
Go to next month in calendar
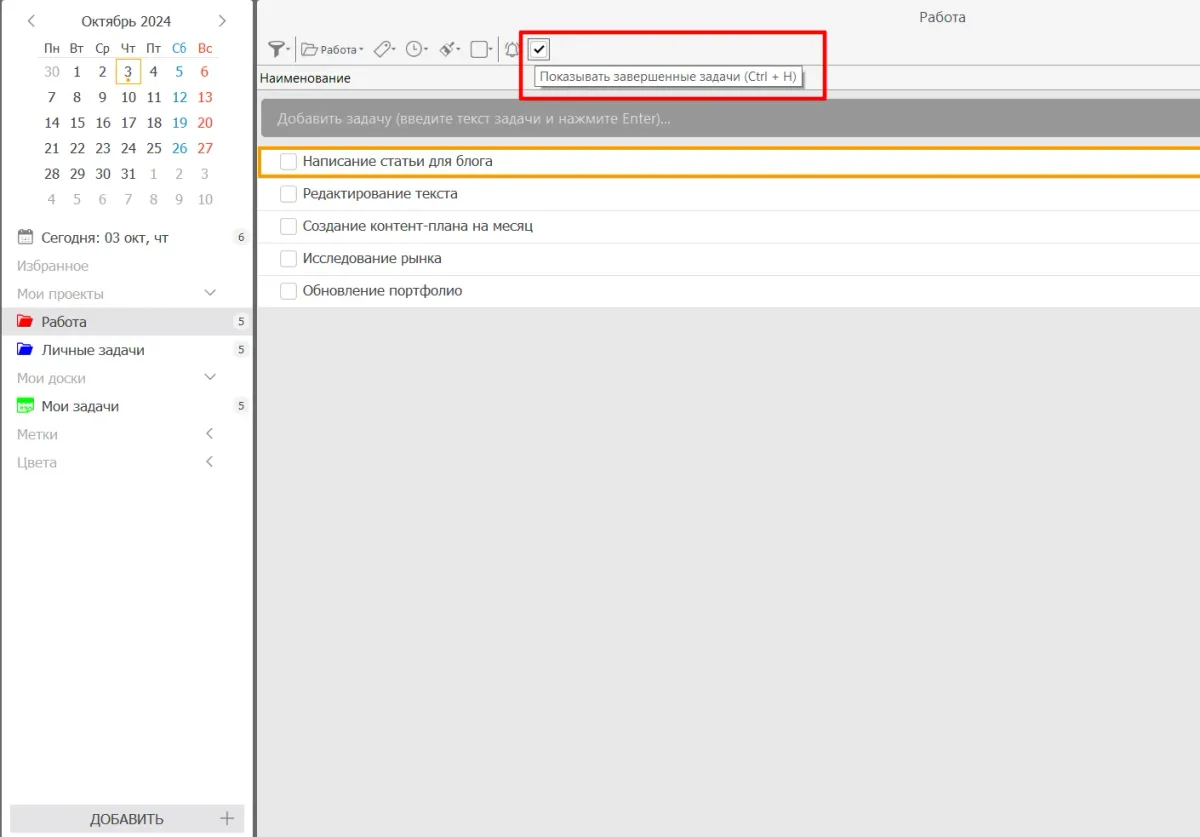222,21
